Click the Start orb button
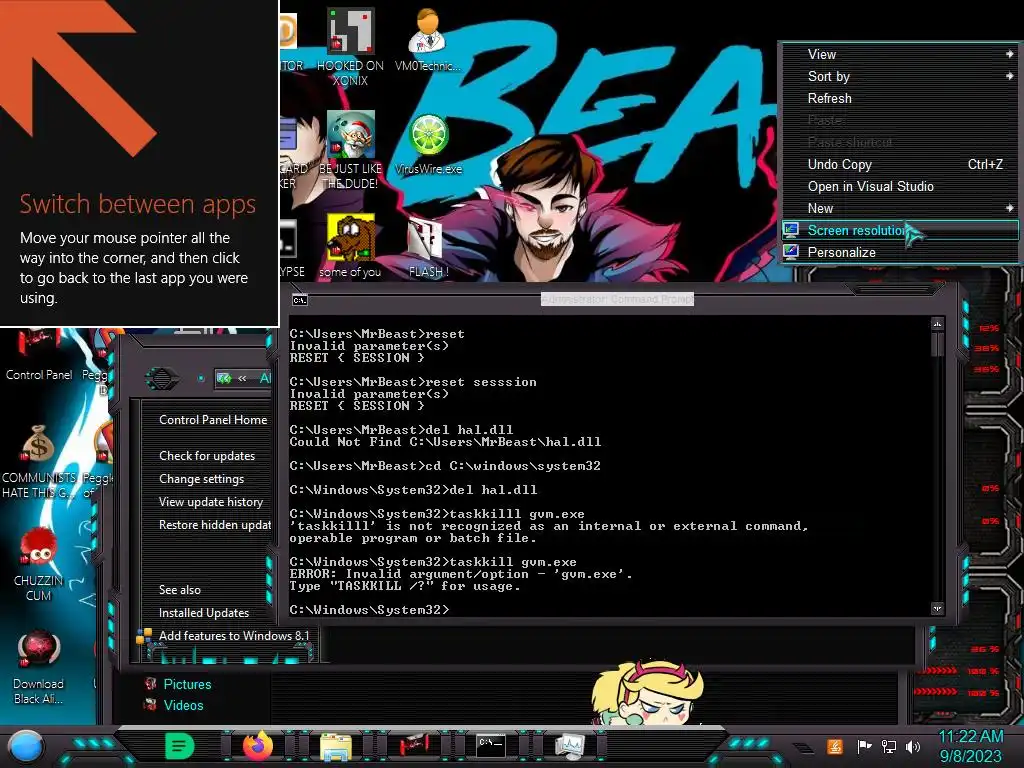The image size is (1024, 768). click(25, 746)
